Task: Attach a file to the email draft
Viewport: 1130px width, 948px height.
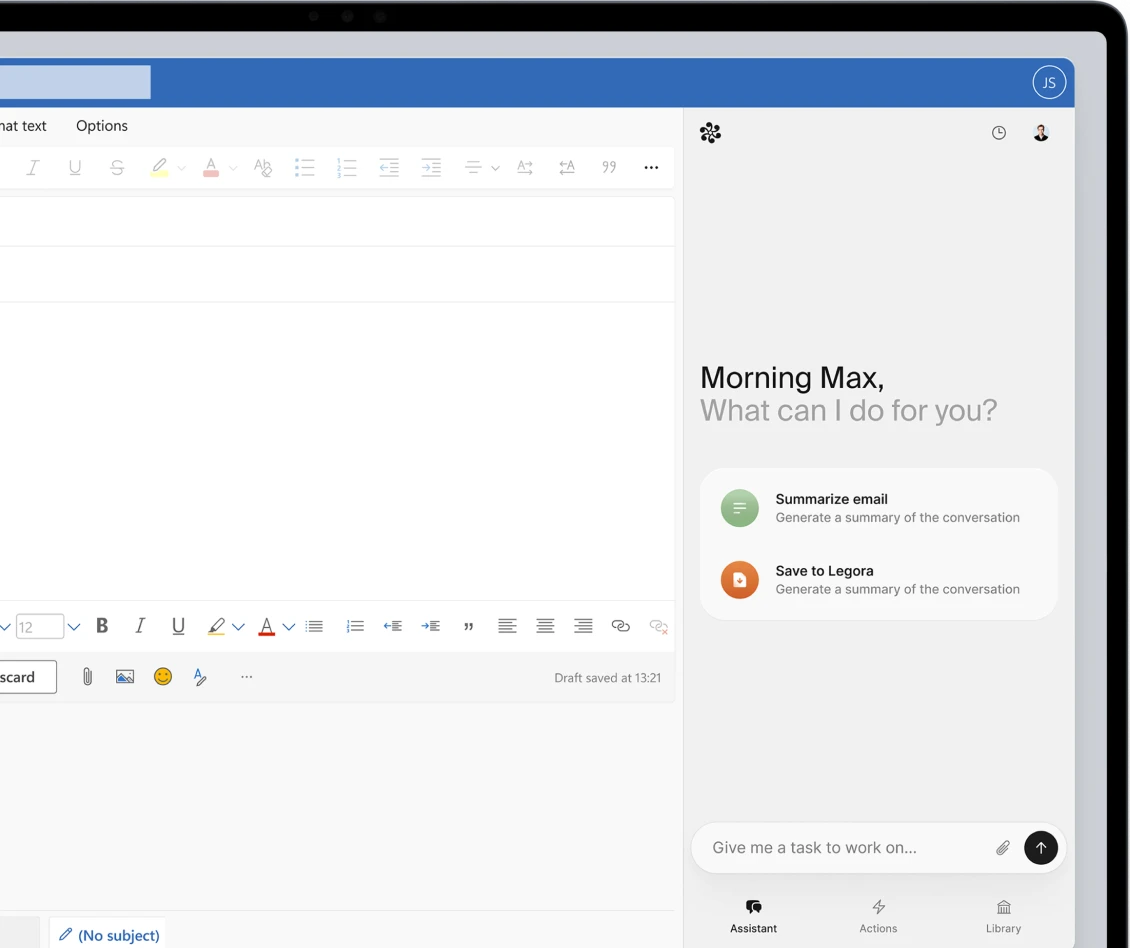Action: [x=87, y=677]
